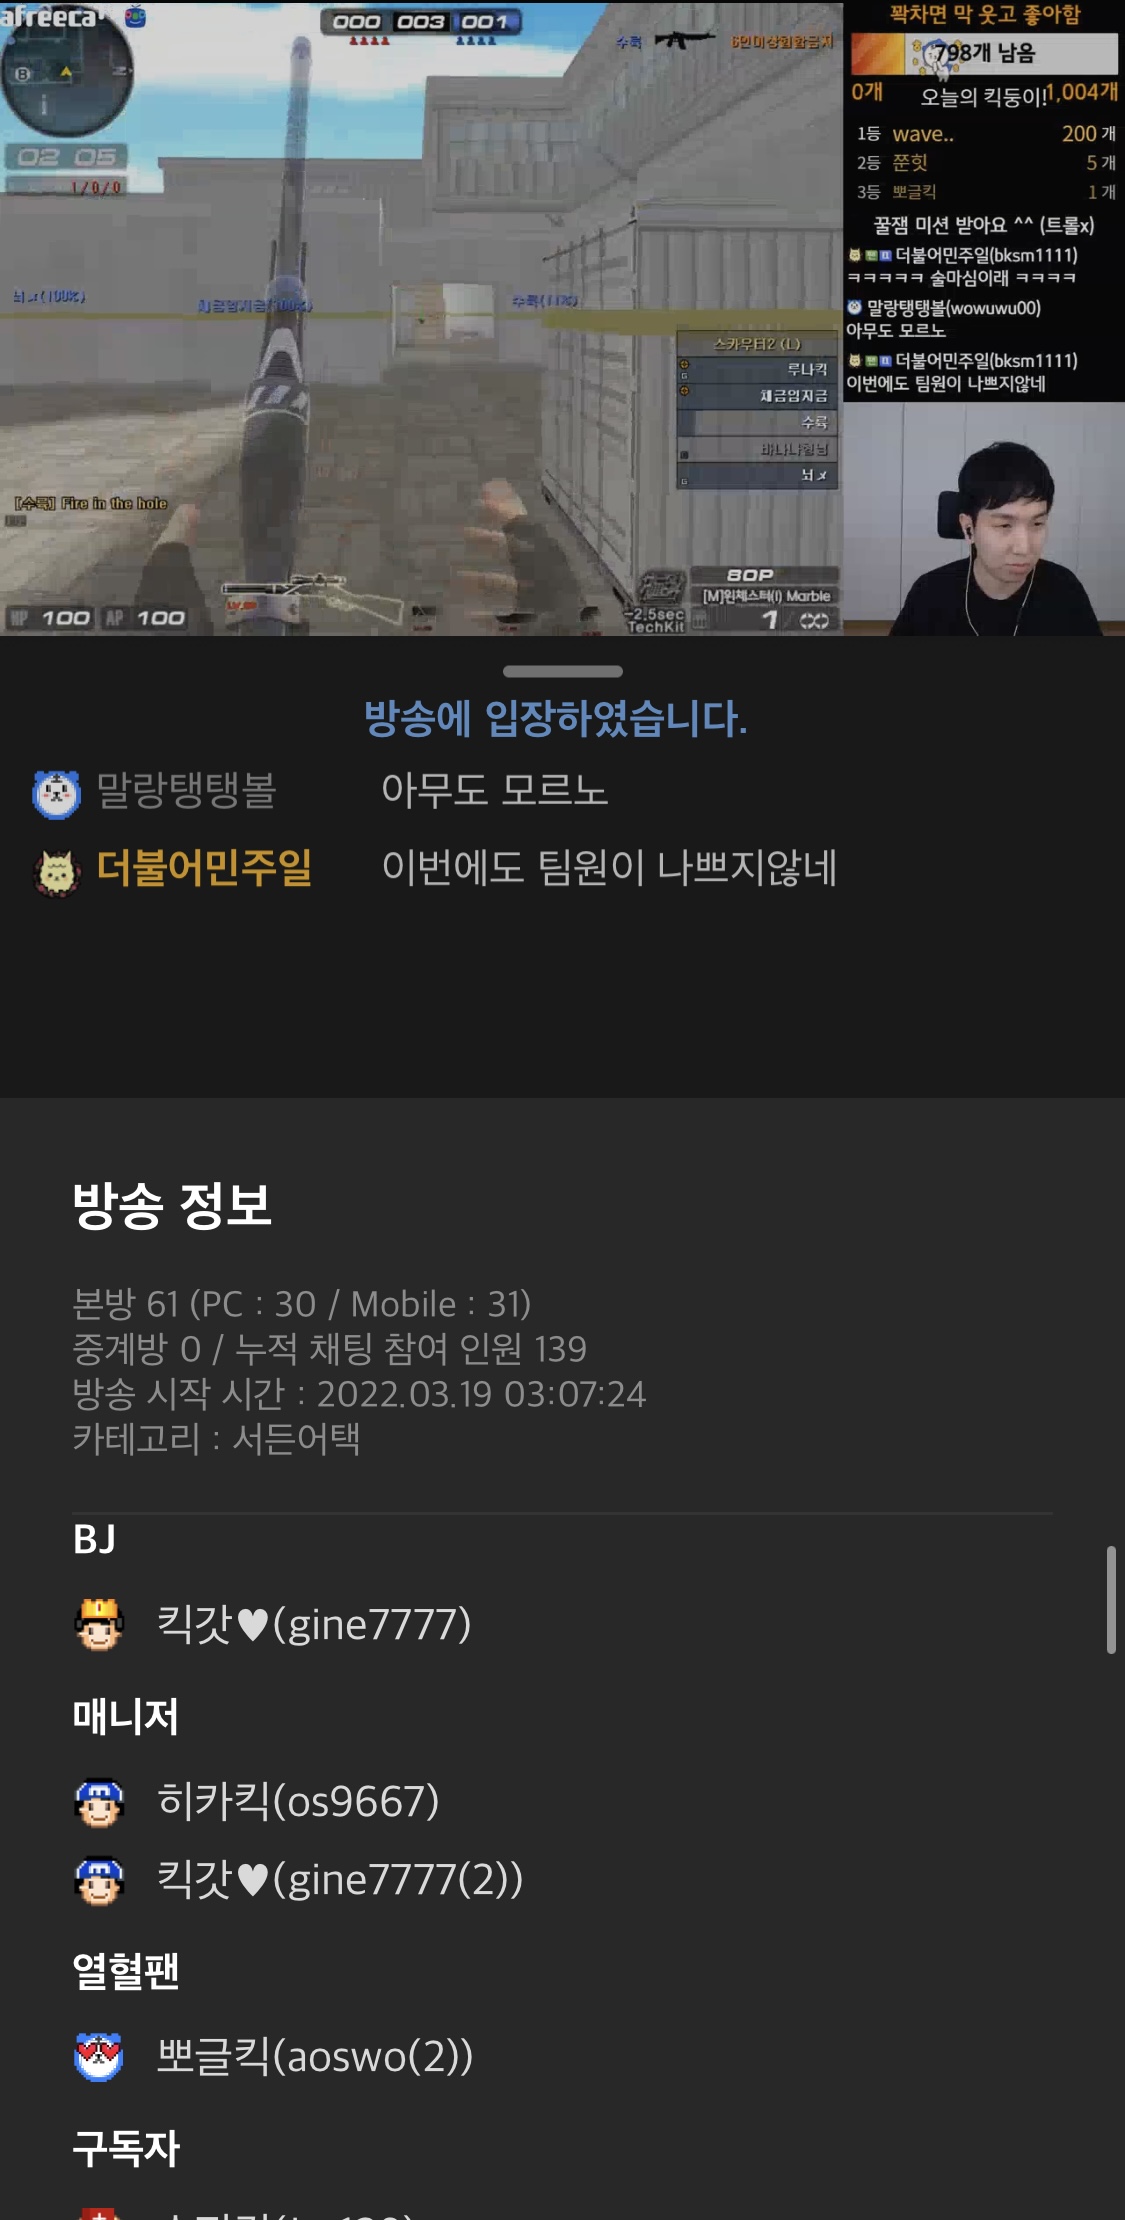The height and width of the screenshot is (2220, 1125).
Task: Tap manager 히카킥 avatar icon
Action: point(99,1802)
